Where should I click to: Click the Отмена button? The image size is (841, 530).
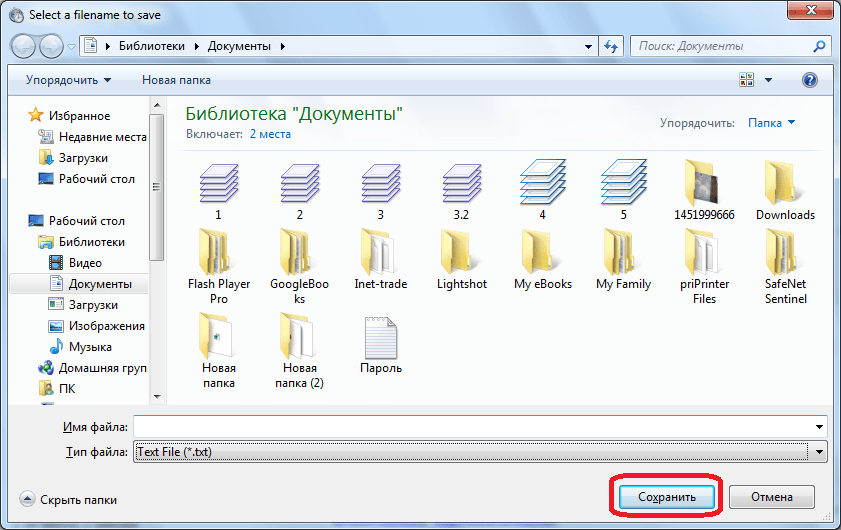click(x=771, y=497)
